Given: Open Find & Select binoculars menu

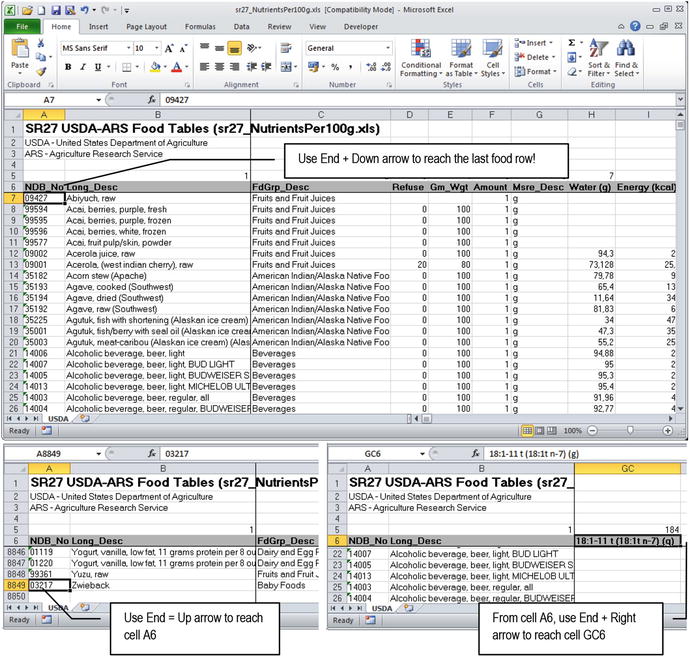Looking at the screenshot, I should click(x=626, y=58).
